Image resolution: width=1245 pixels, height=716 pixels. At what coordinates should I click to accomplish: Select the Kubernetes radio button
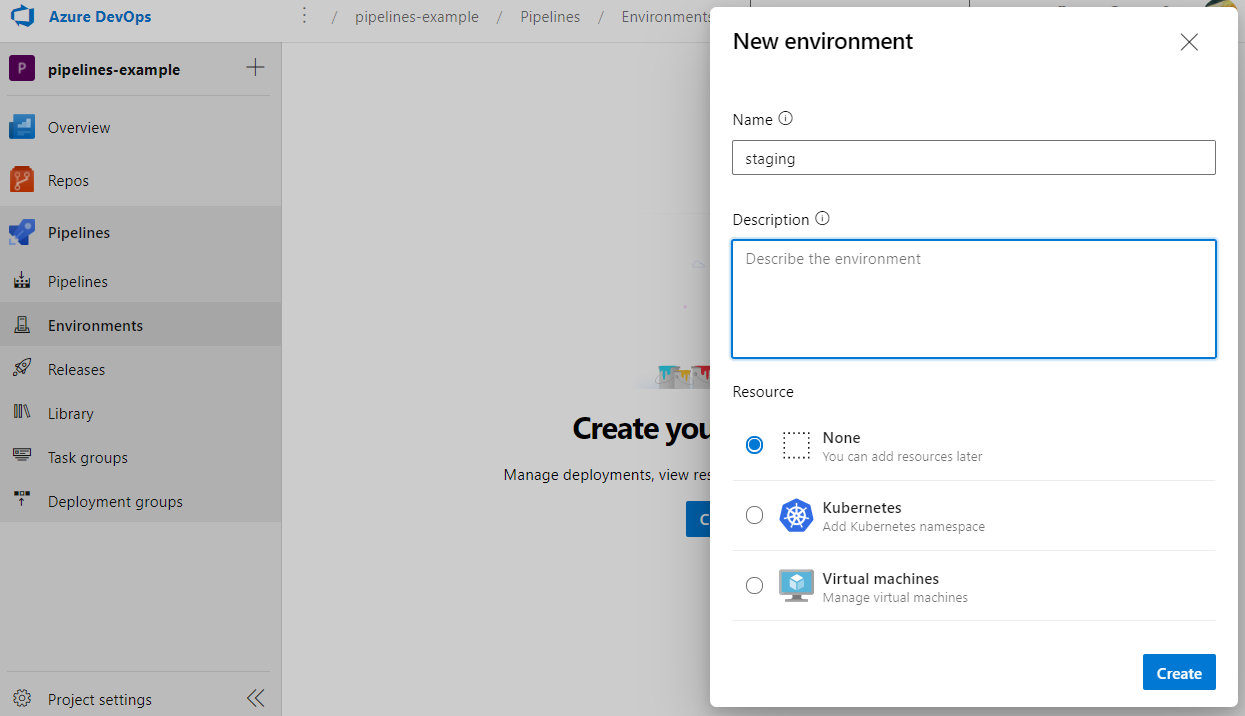(755, 515)
